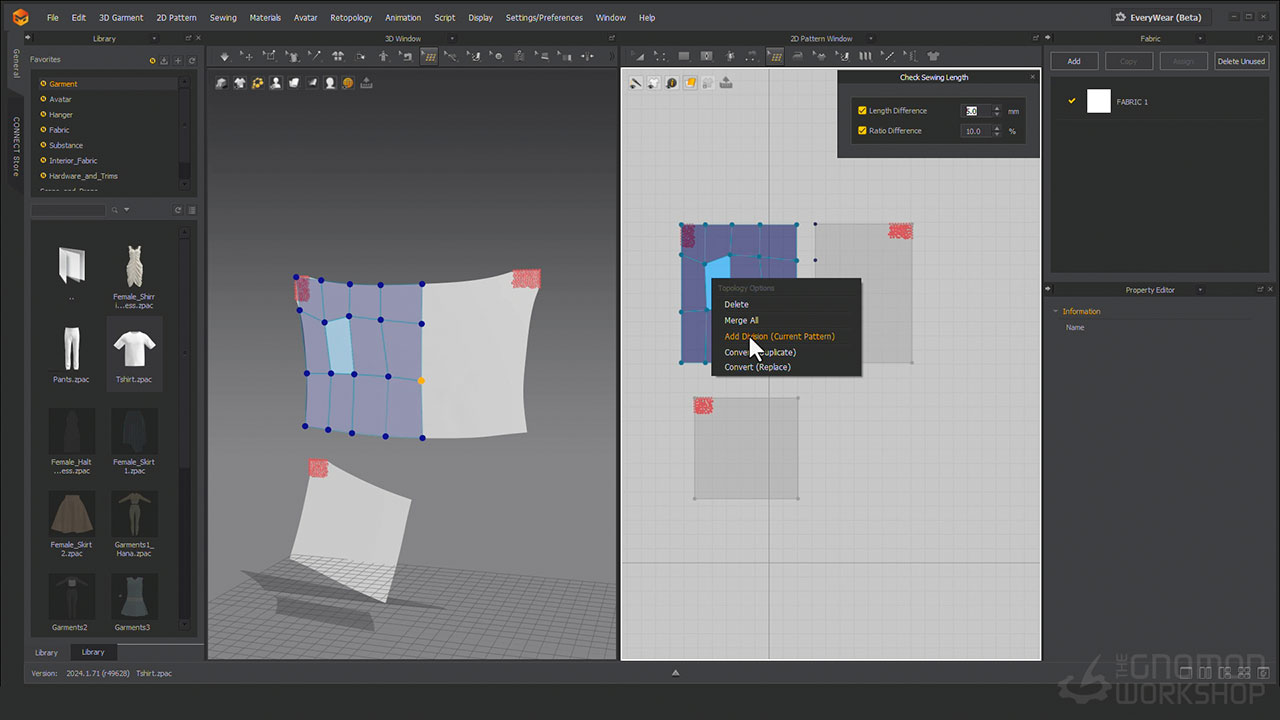This screenshot has height=720, width=1280.
Task: Uncheck the Length Difference checkbox
Action: 862,111
